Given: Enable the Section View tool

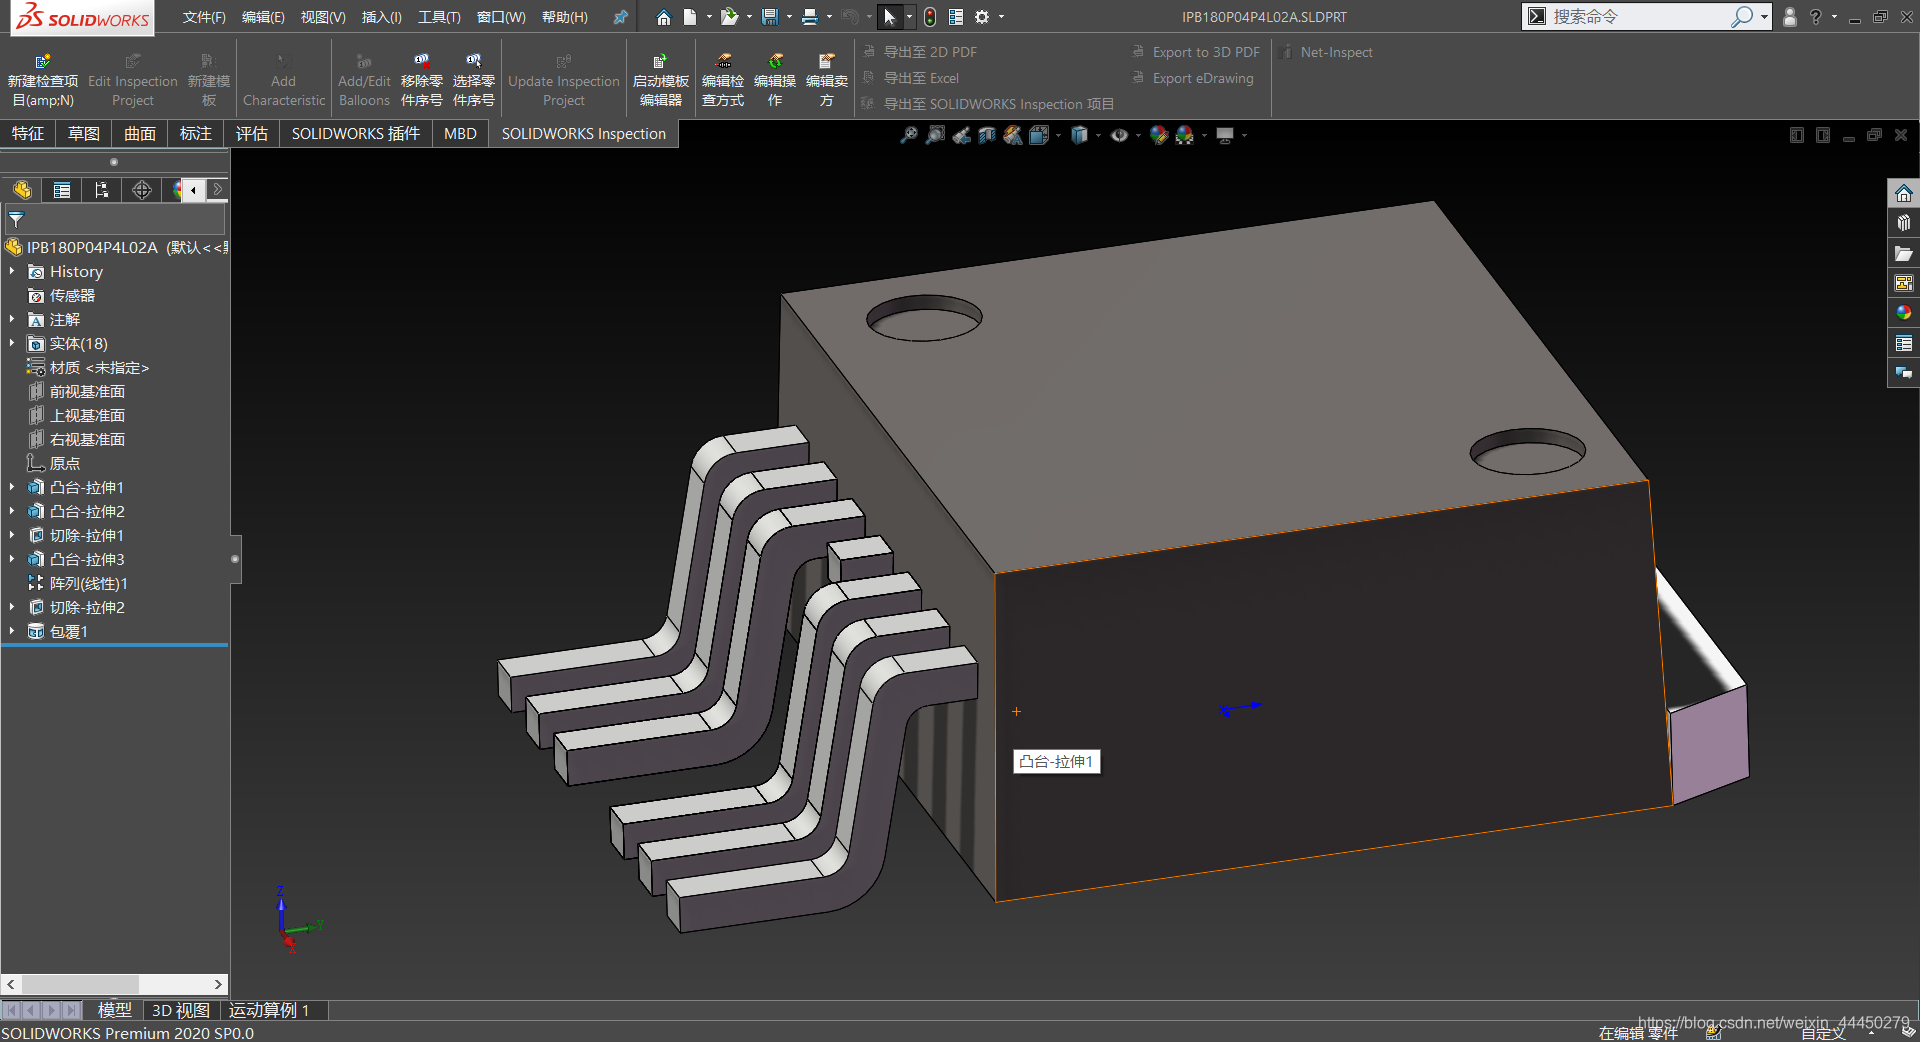Looking at the screenshot, I should (987, 135).
